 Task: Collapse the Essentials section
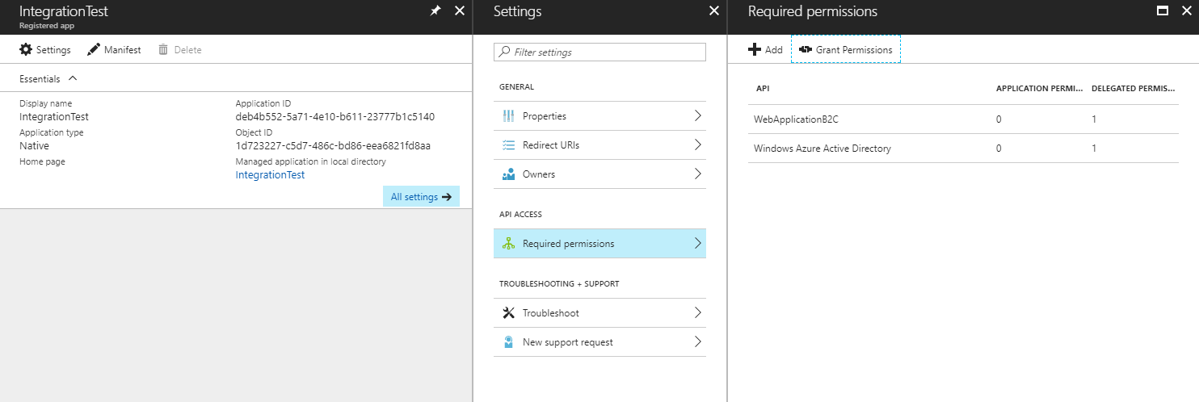[72, 79]
